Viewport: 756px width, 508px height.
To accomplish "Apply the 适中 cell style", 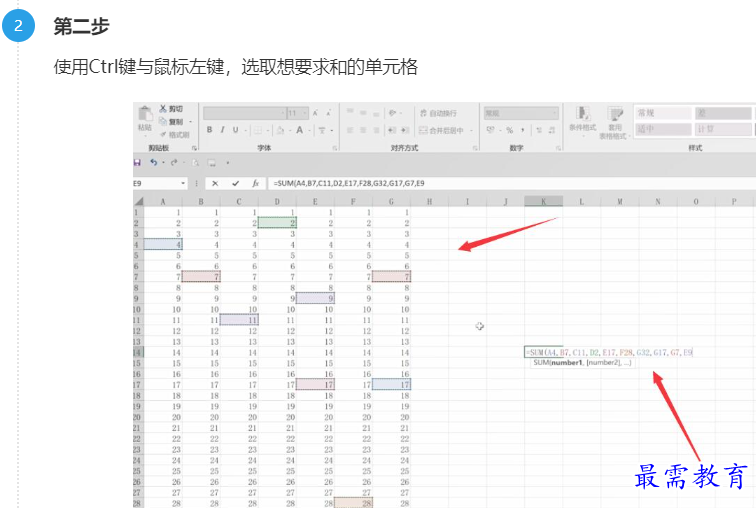I will tap(663, 129).
